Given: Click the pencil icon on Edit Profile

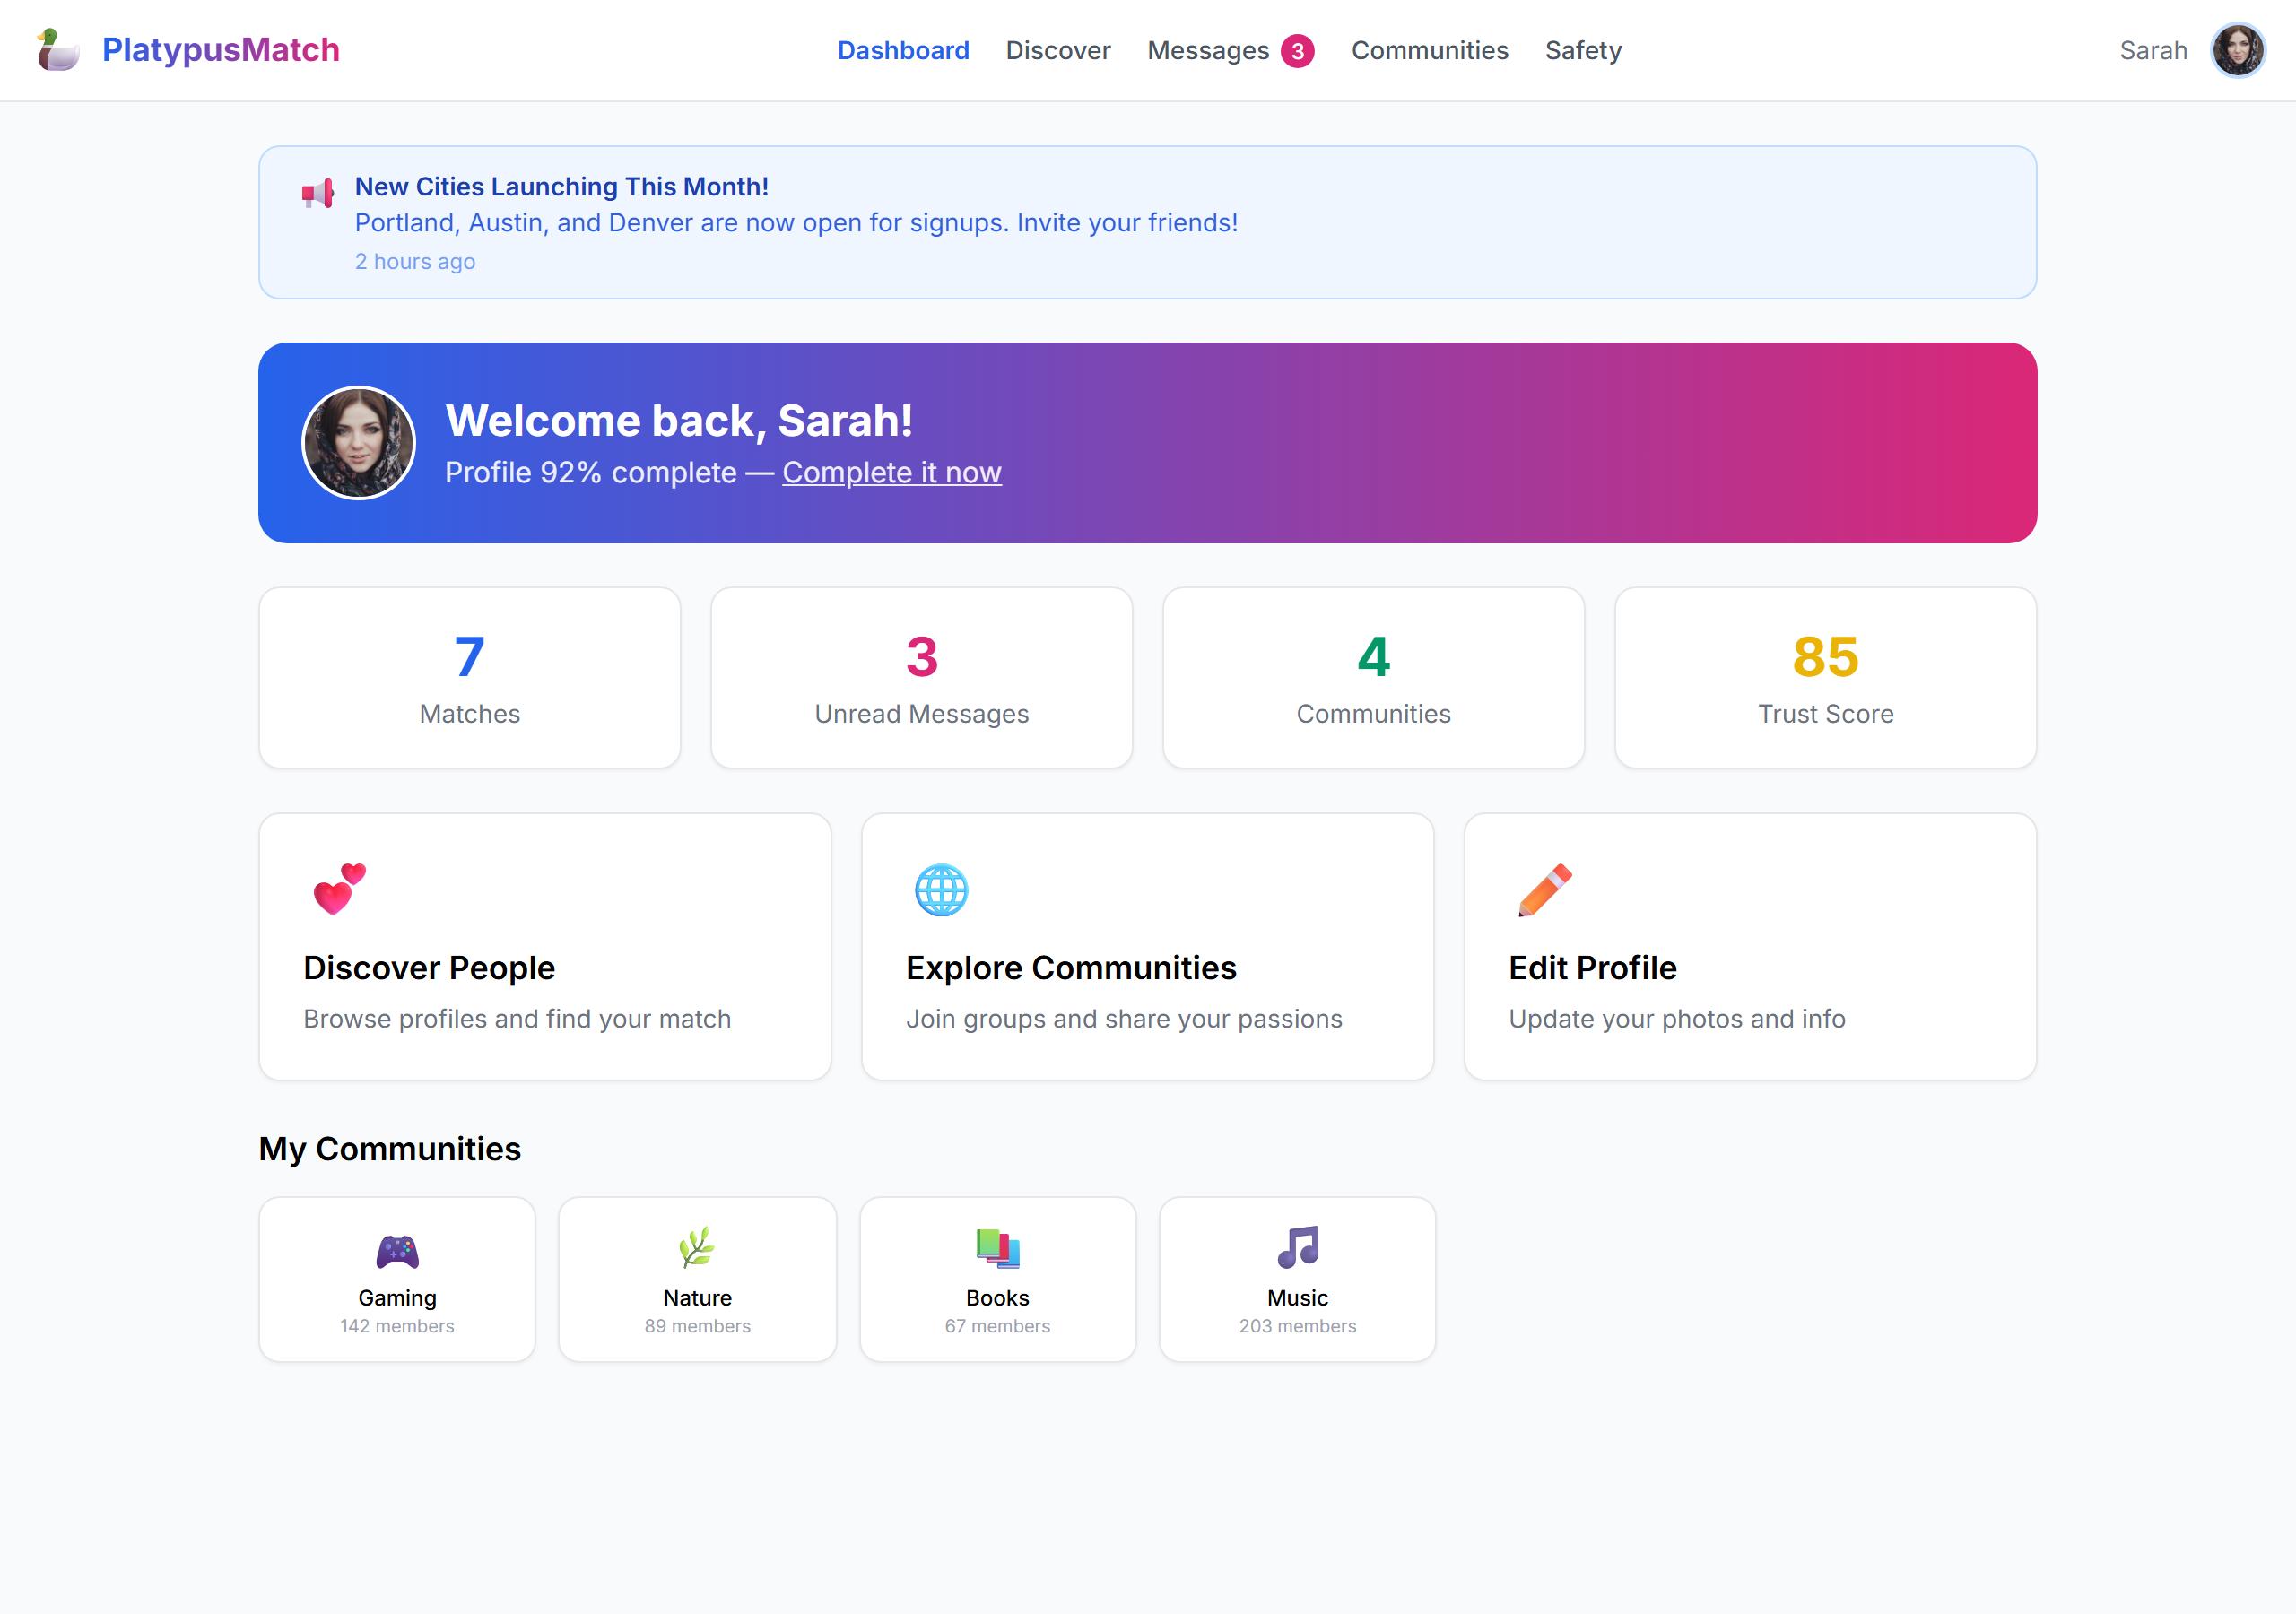Looking at the screenshot, I should coord(1544,889).
